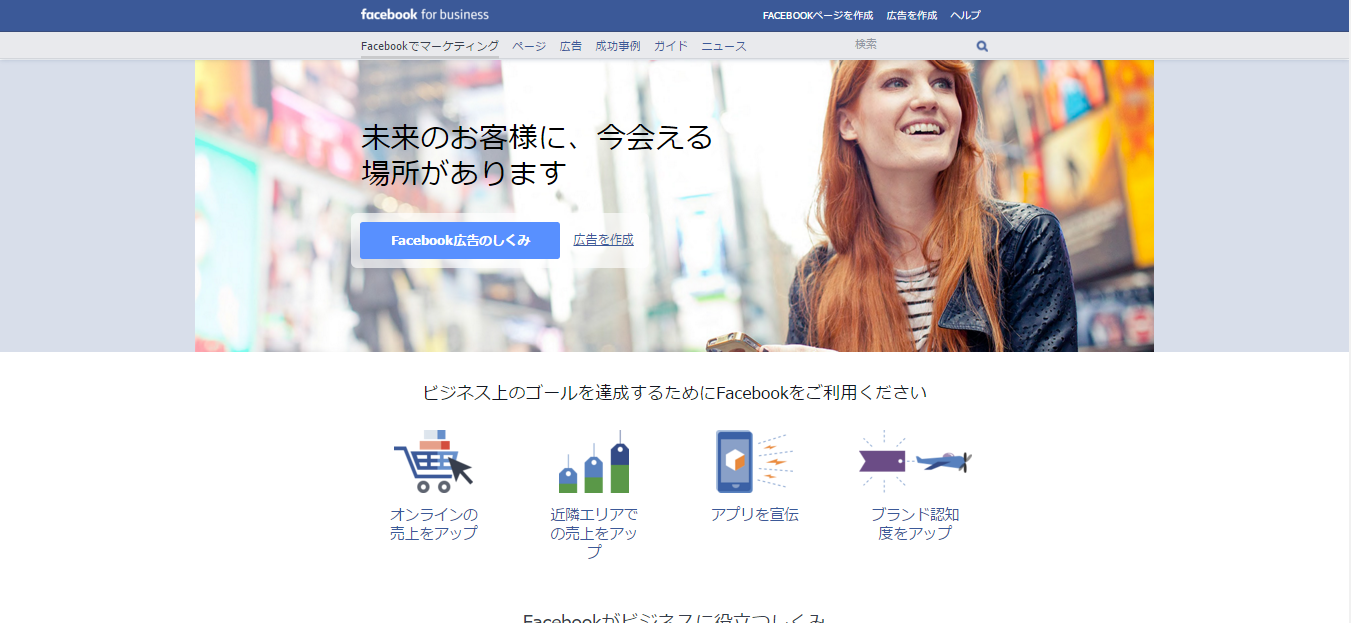1351x623 pixels.
Task: Click the airplane banner brand icon
Action: 915,461
